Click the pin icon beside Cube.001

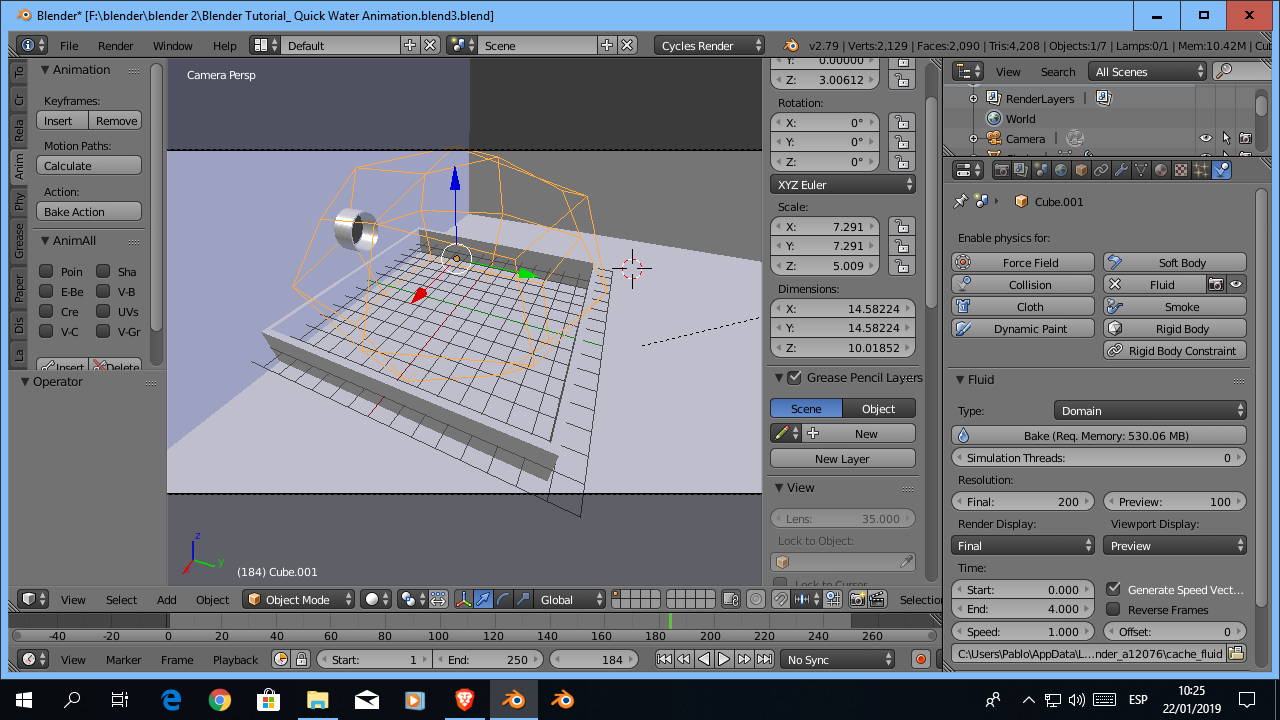961,201
